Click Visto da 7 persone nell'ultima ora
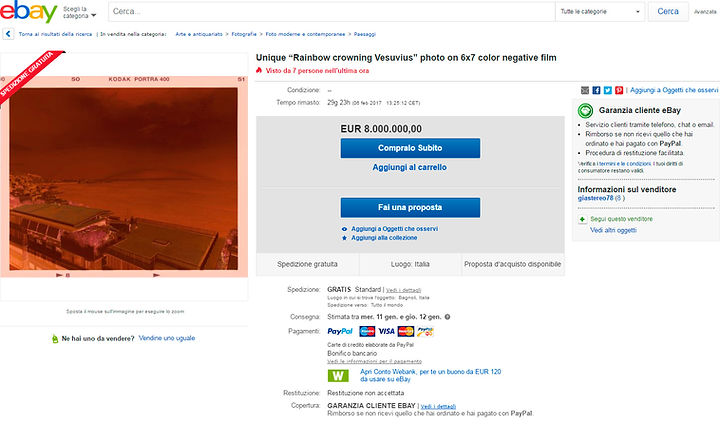The image size is (720, 443). [x=317, y=71]
